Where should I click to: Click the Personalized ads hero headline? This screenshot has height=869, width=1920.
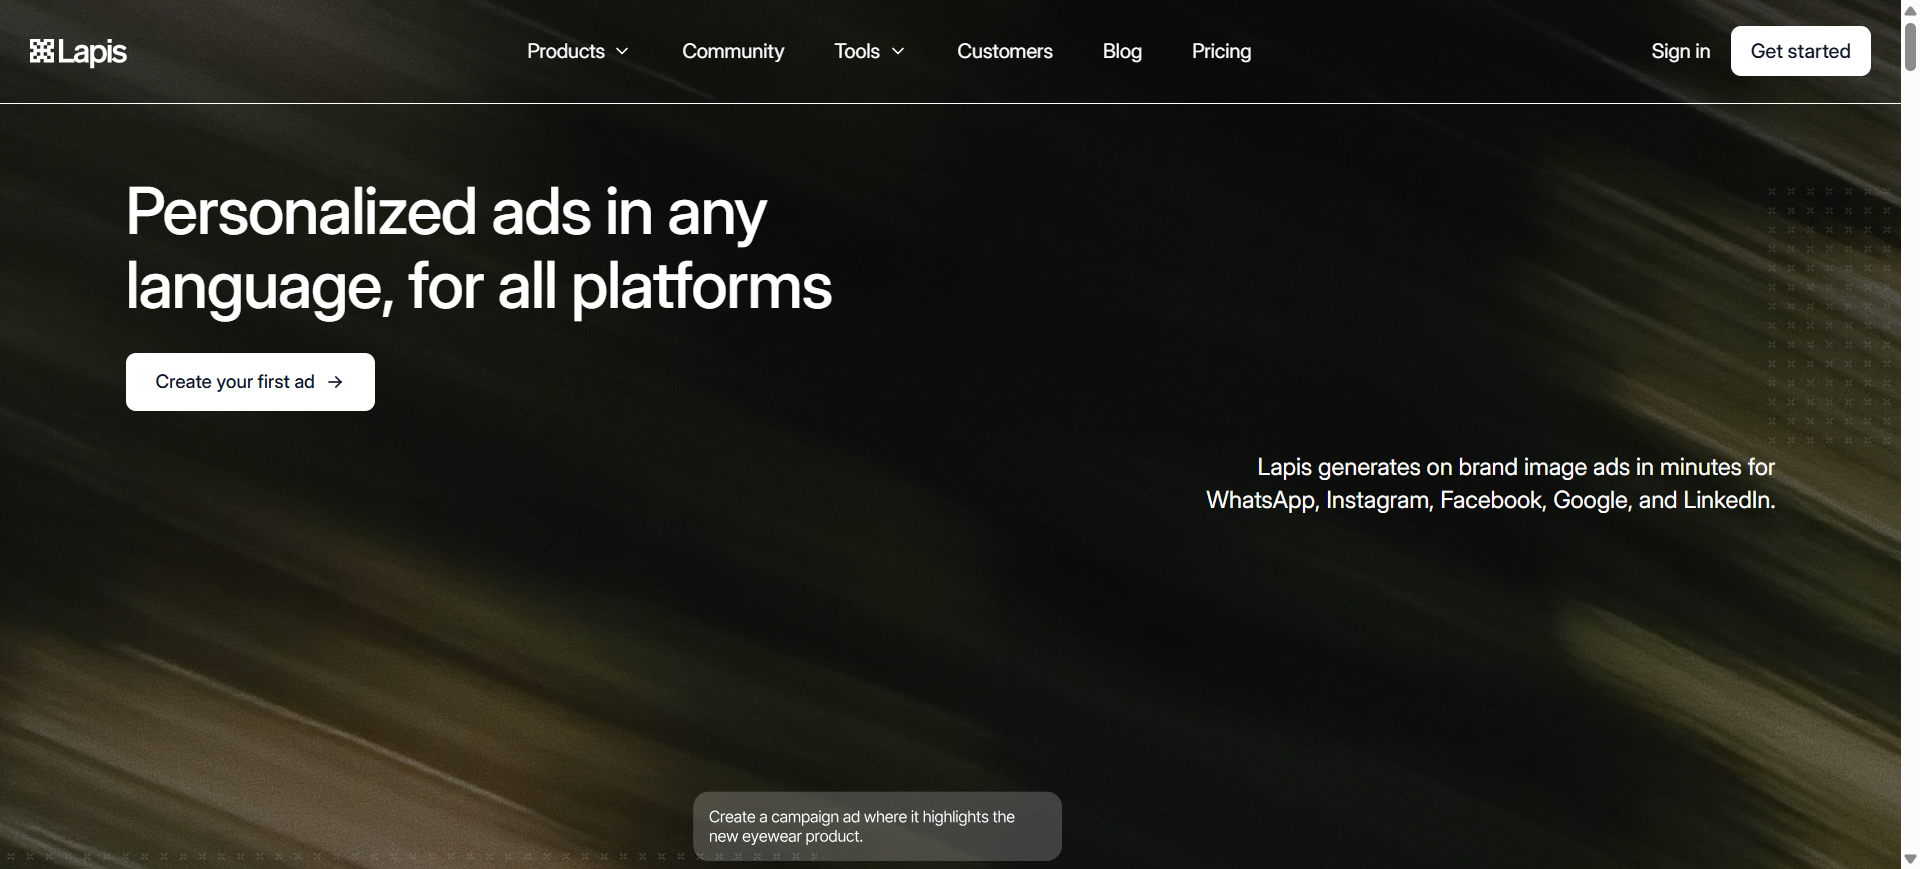(478, 249)
